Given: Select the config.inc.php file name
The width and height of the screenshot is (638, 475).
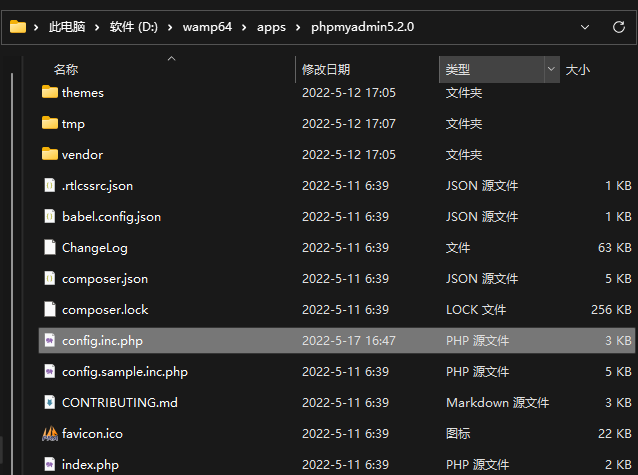Looking at the screenshot, I should coord(102,341).
